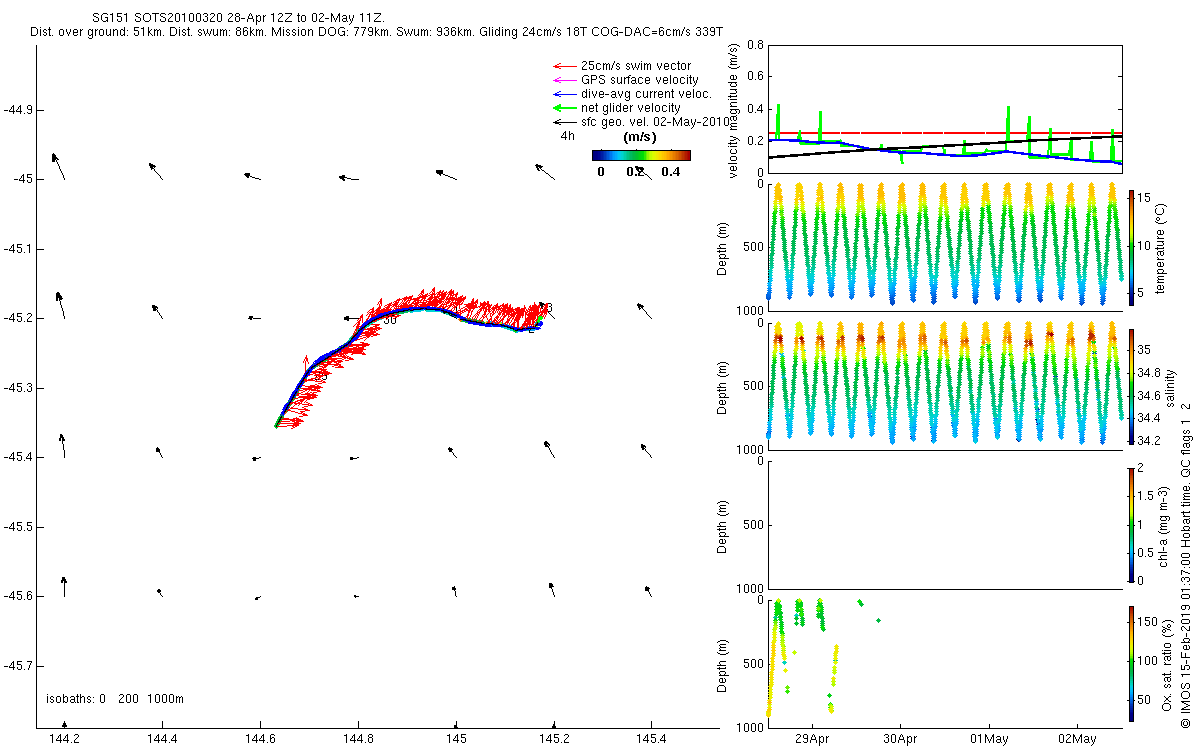The width and height of the screenshot is (1200, 750).
Task: Click the empty chl-a depth plot panel
Action: pyautogui.click(x=945, y=524)
